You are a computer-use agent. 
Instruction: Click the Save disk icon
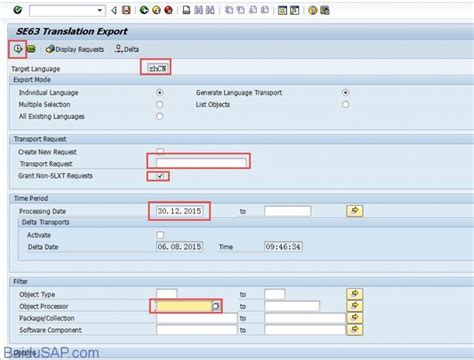point(126,10)
